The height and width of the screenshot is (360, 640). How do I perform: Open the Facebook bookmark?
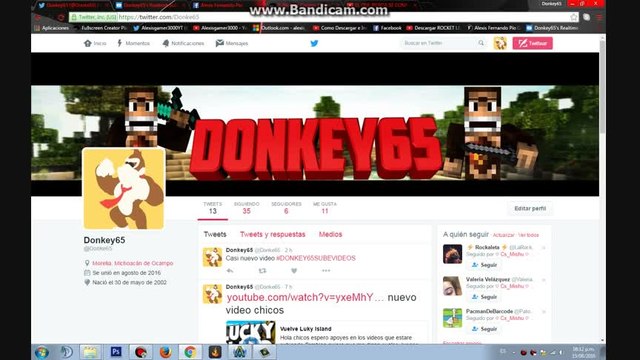coord(387,28)
